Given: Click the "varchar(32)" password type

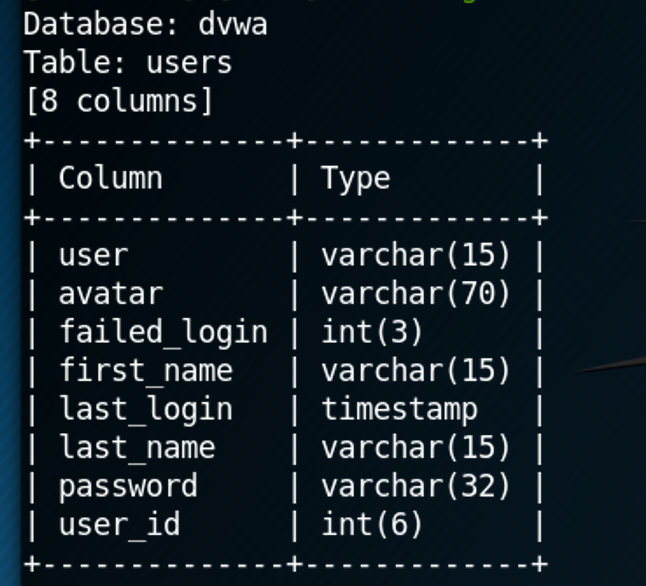Looking at the screenshot, I should [x=416, y=486].
